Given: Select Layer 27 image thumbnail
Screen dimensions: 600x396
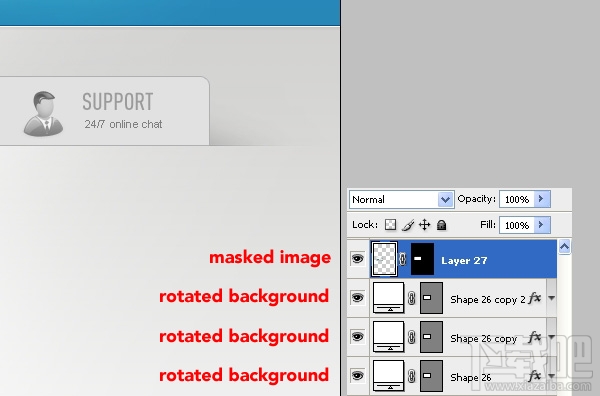Looking at the screenshot, I should tap(384, 259).
